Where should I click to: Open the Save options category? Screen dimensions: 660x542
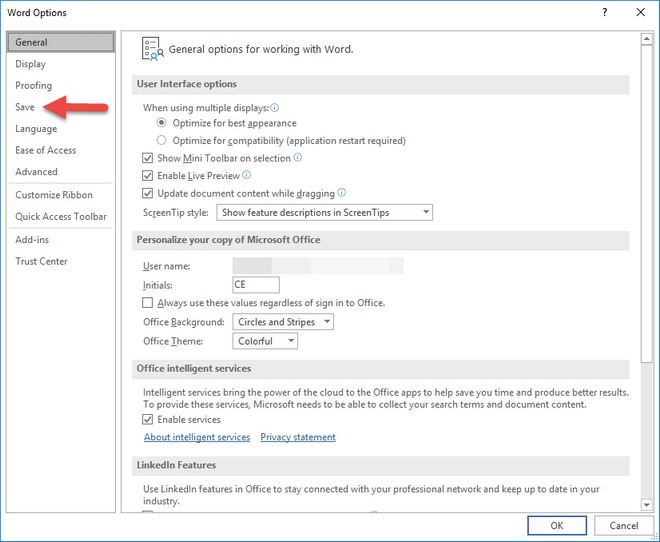[x=25, y=107]
